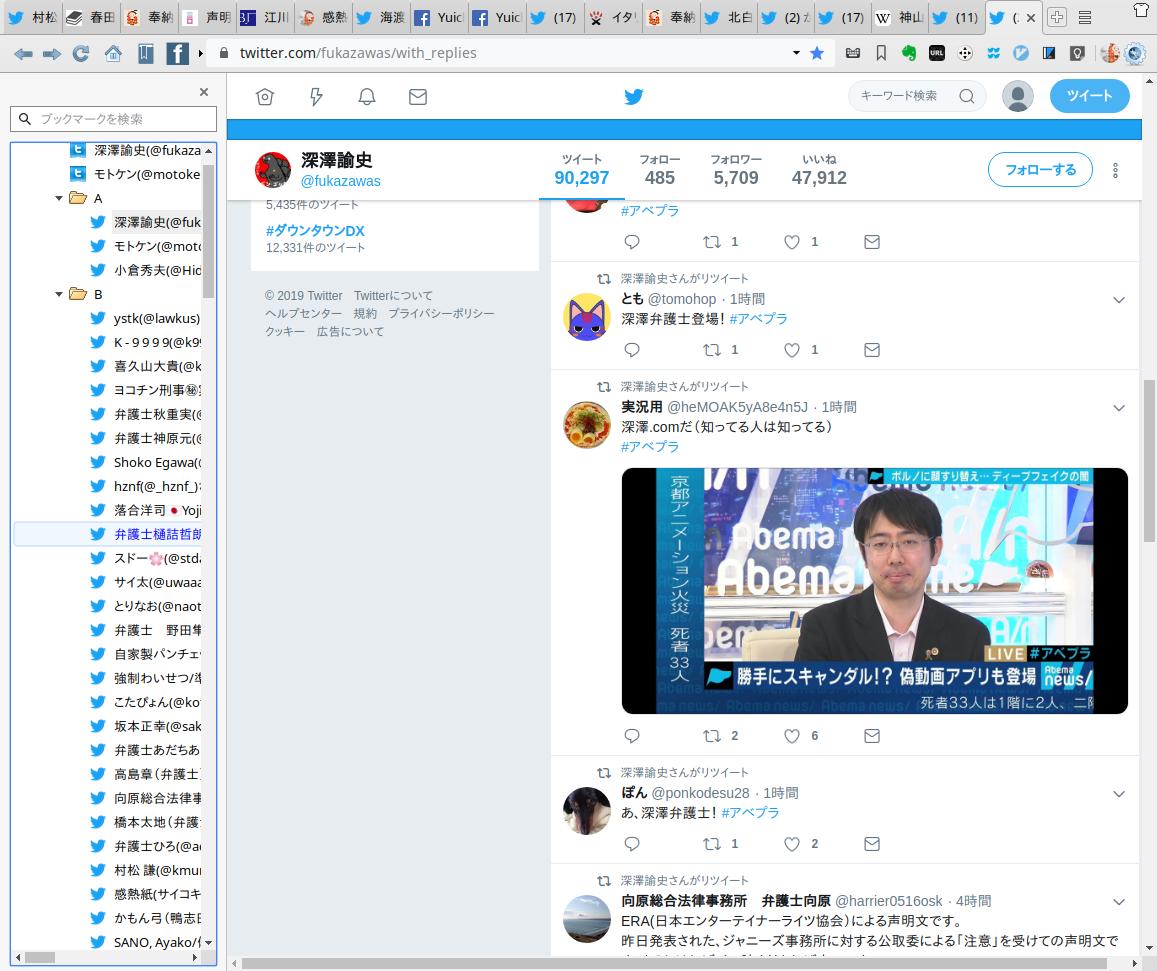This screenshot has width=1157, height=971.
Task: Click the フォローする button
Action: pyautogui.click(x=1040, y=170)
